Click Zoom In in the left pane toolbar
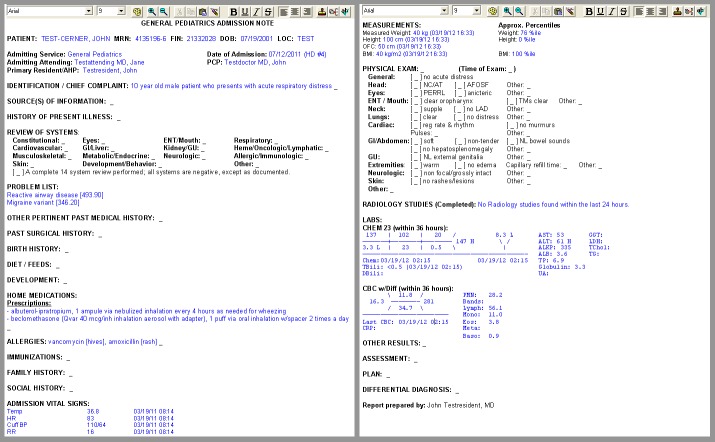This screenshot has height=442, width=715. [x=152, y=12]
